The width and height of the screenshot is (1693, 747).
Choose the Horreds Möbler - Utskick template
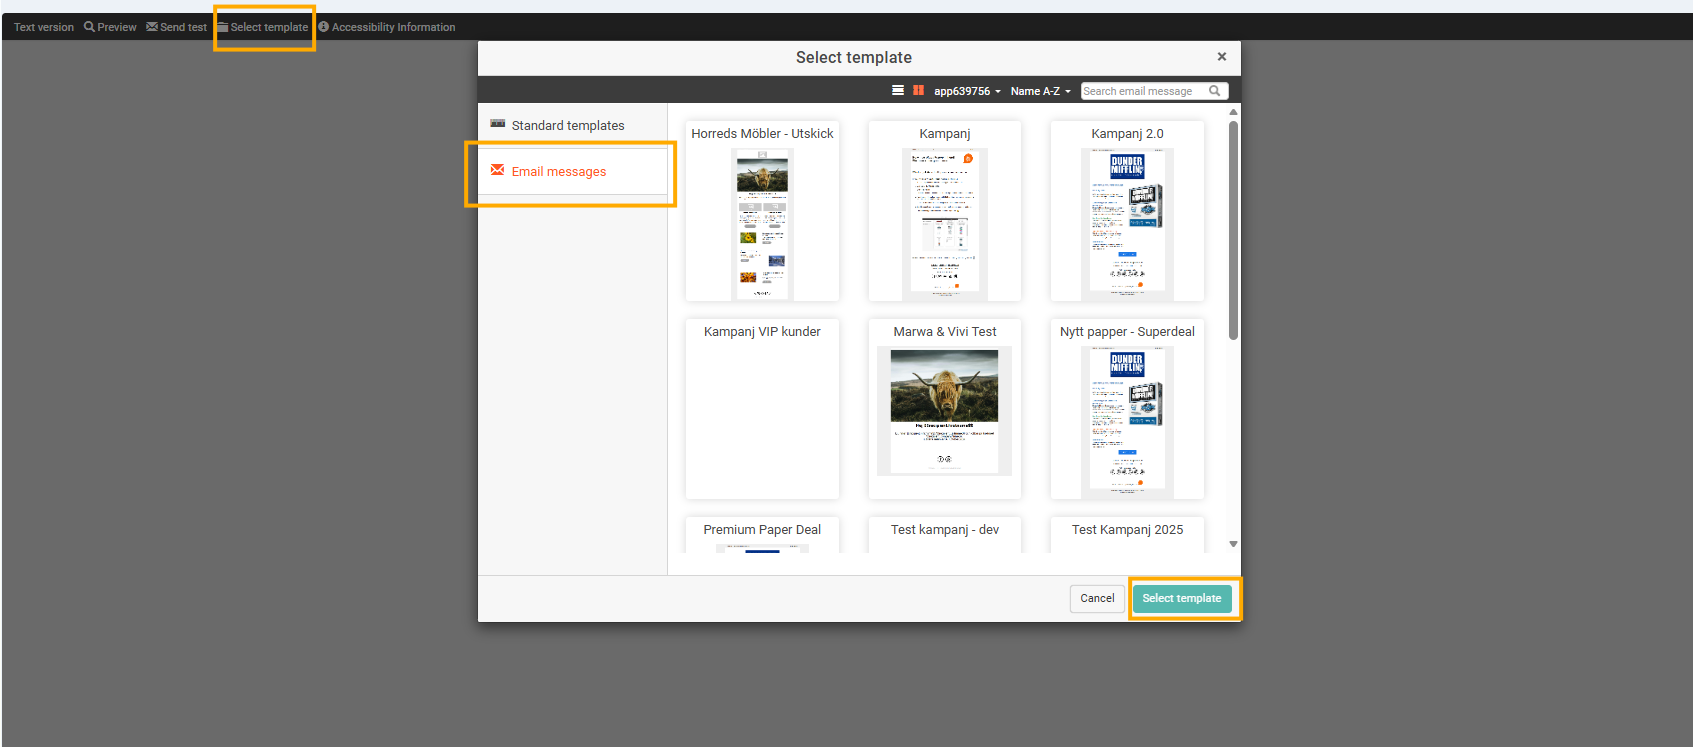(762, 212)
